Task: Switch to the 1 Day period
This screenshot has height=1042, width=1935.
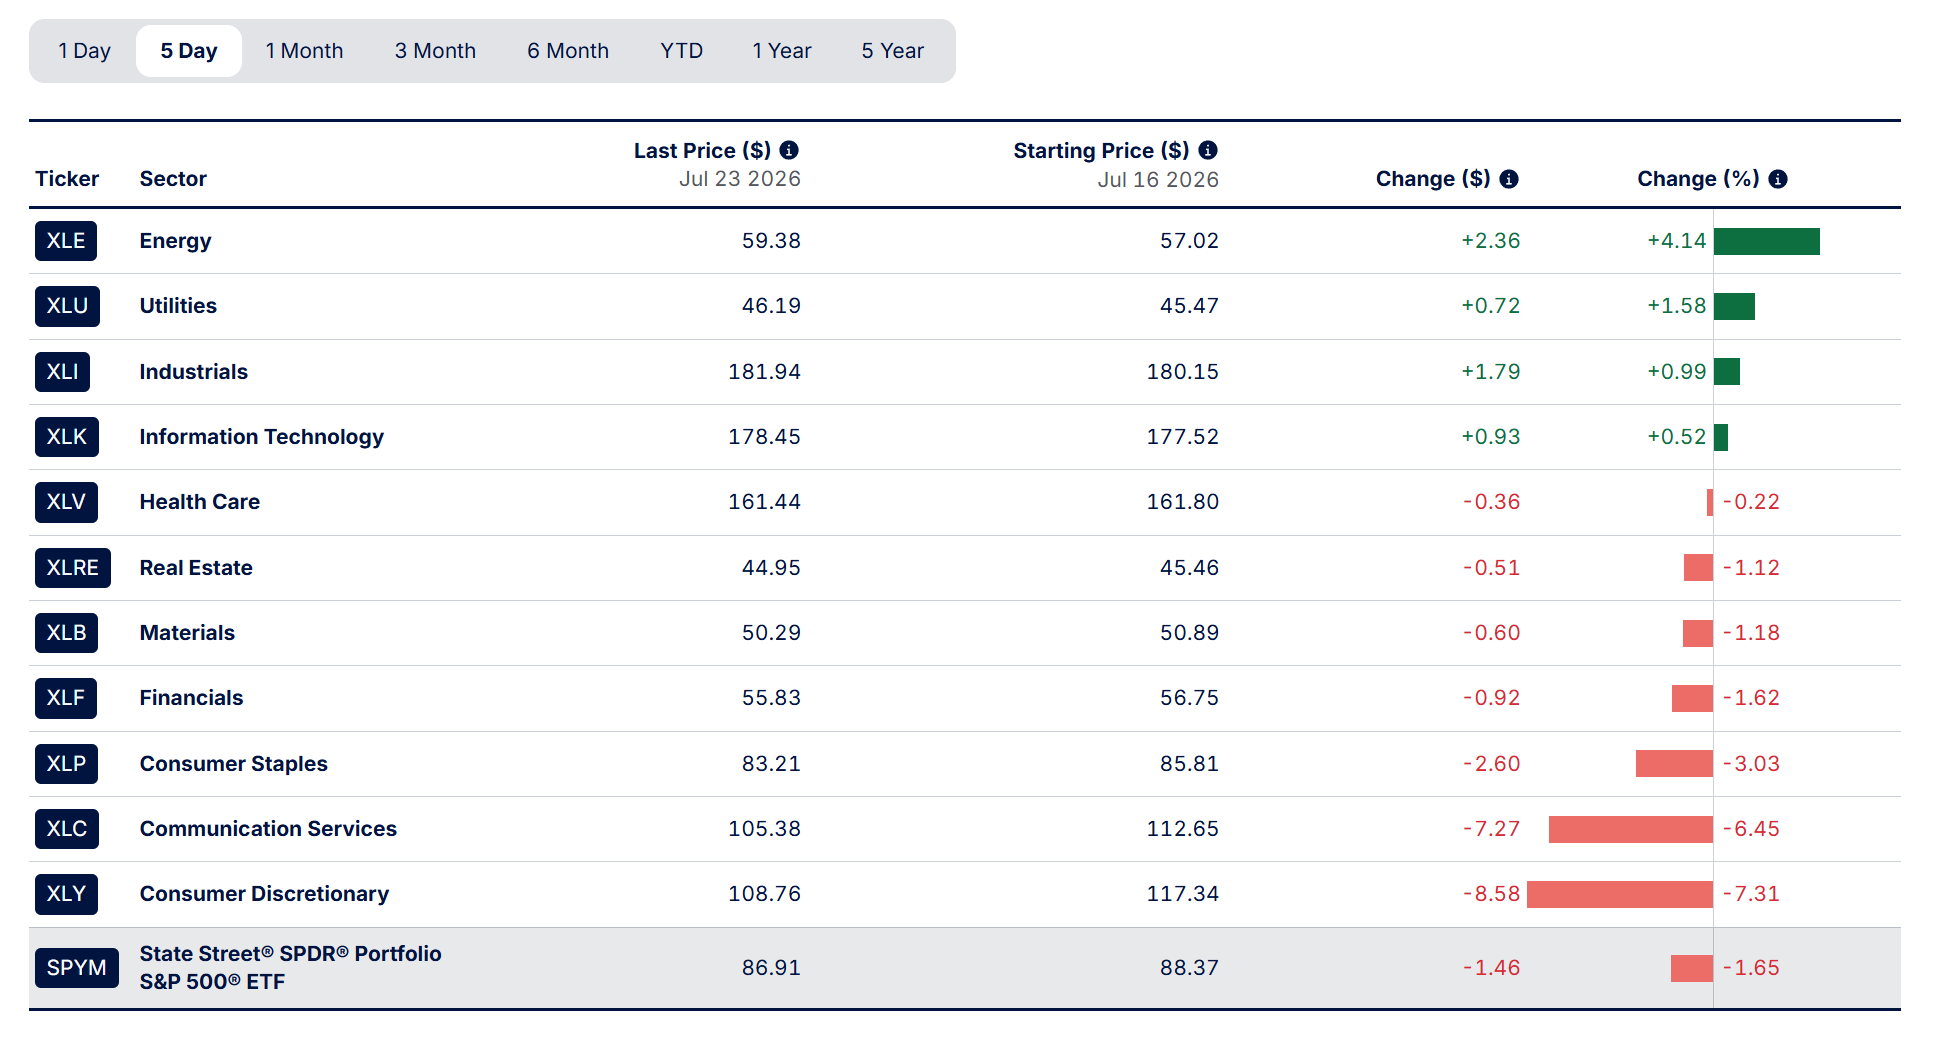Action: tap(84, 51)
